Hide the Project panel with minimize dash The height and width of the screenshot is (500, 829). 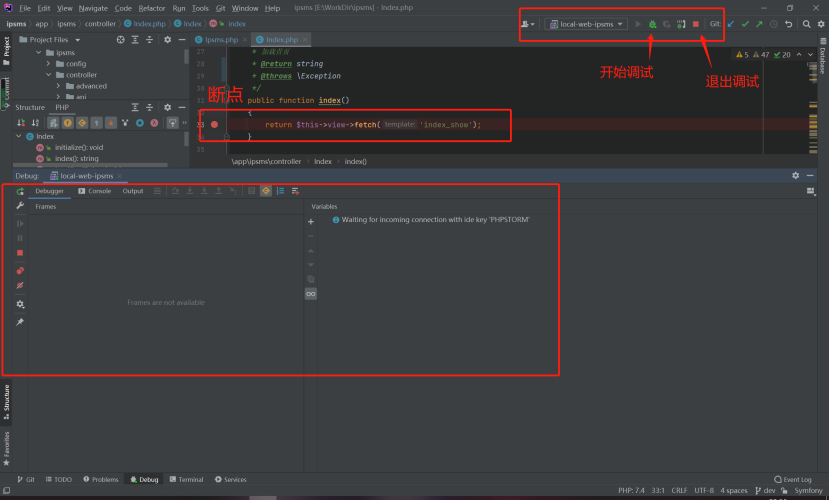[182, 40]
